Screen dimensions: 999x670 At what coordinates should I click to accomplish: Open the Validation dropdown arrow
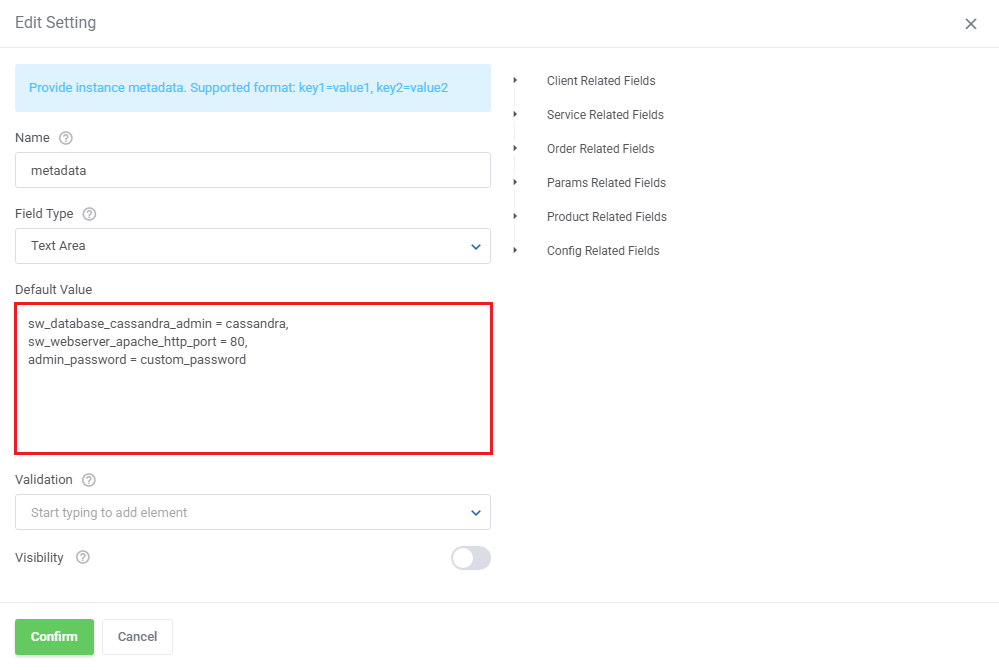(475, 513)
